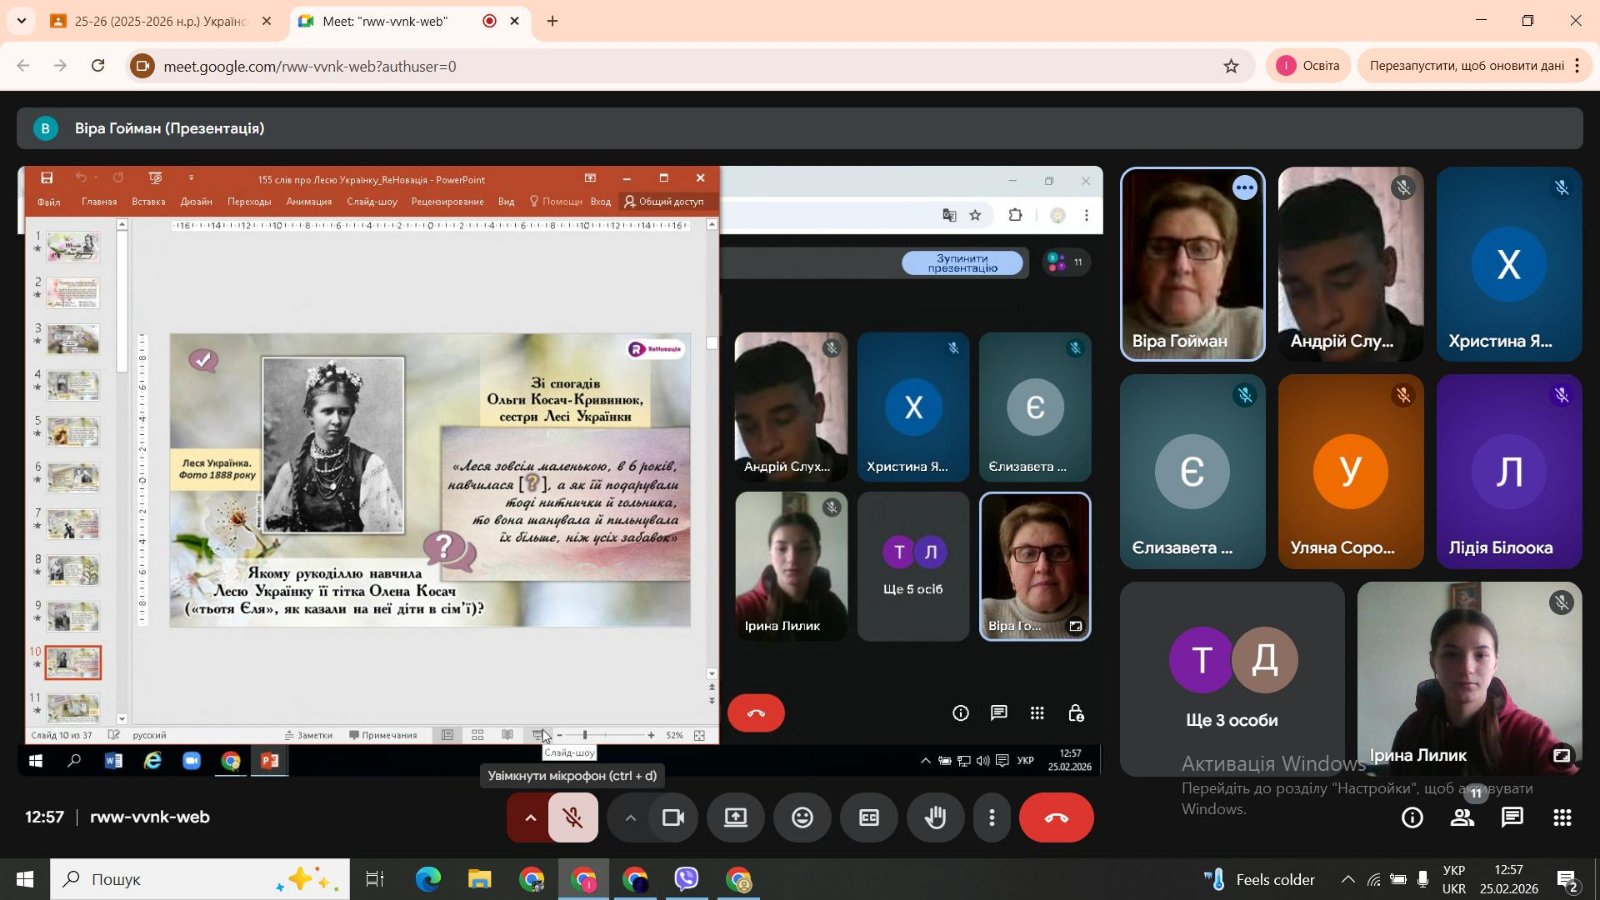View site information icon in the address bar
This screenshot has width=1600, height=900.
tap(143, 66)
